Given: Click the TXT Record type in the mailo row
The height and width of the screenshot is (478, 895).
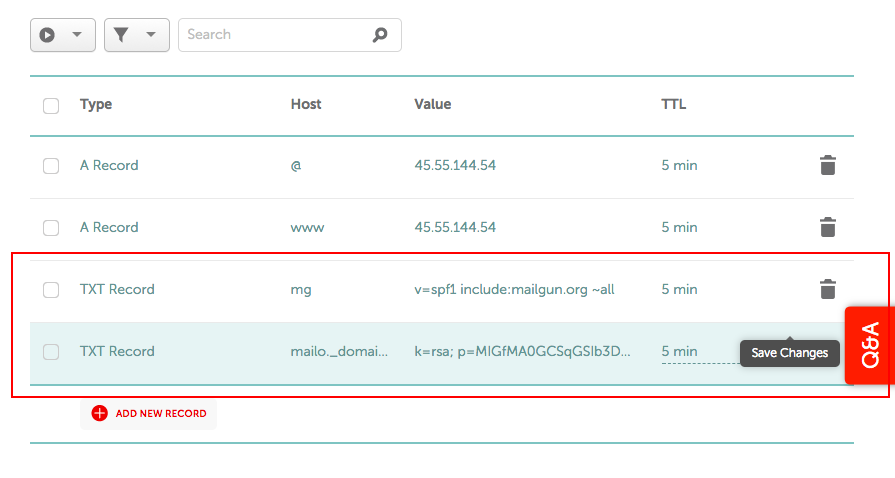Looking at the screenshot, I should pyautogui.click(x=117, y=351).
